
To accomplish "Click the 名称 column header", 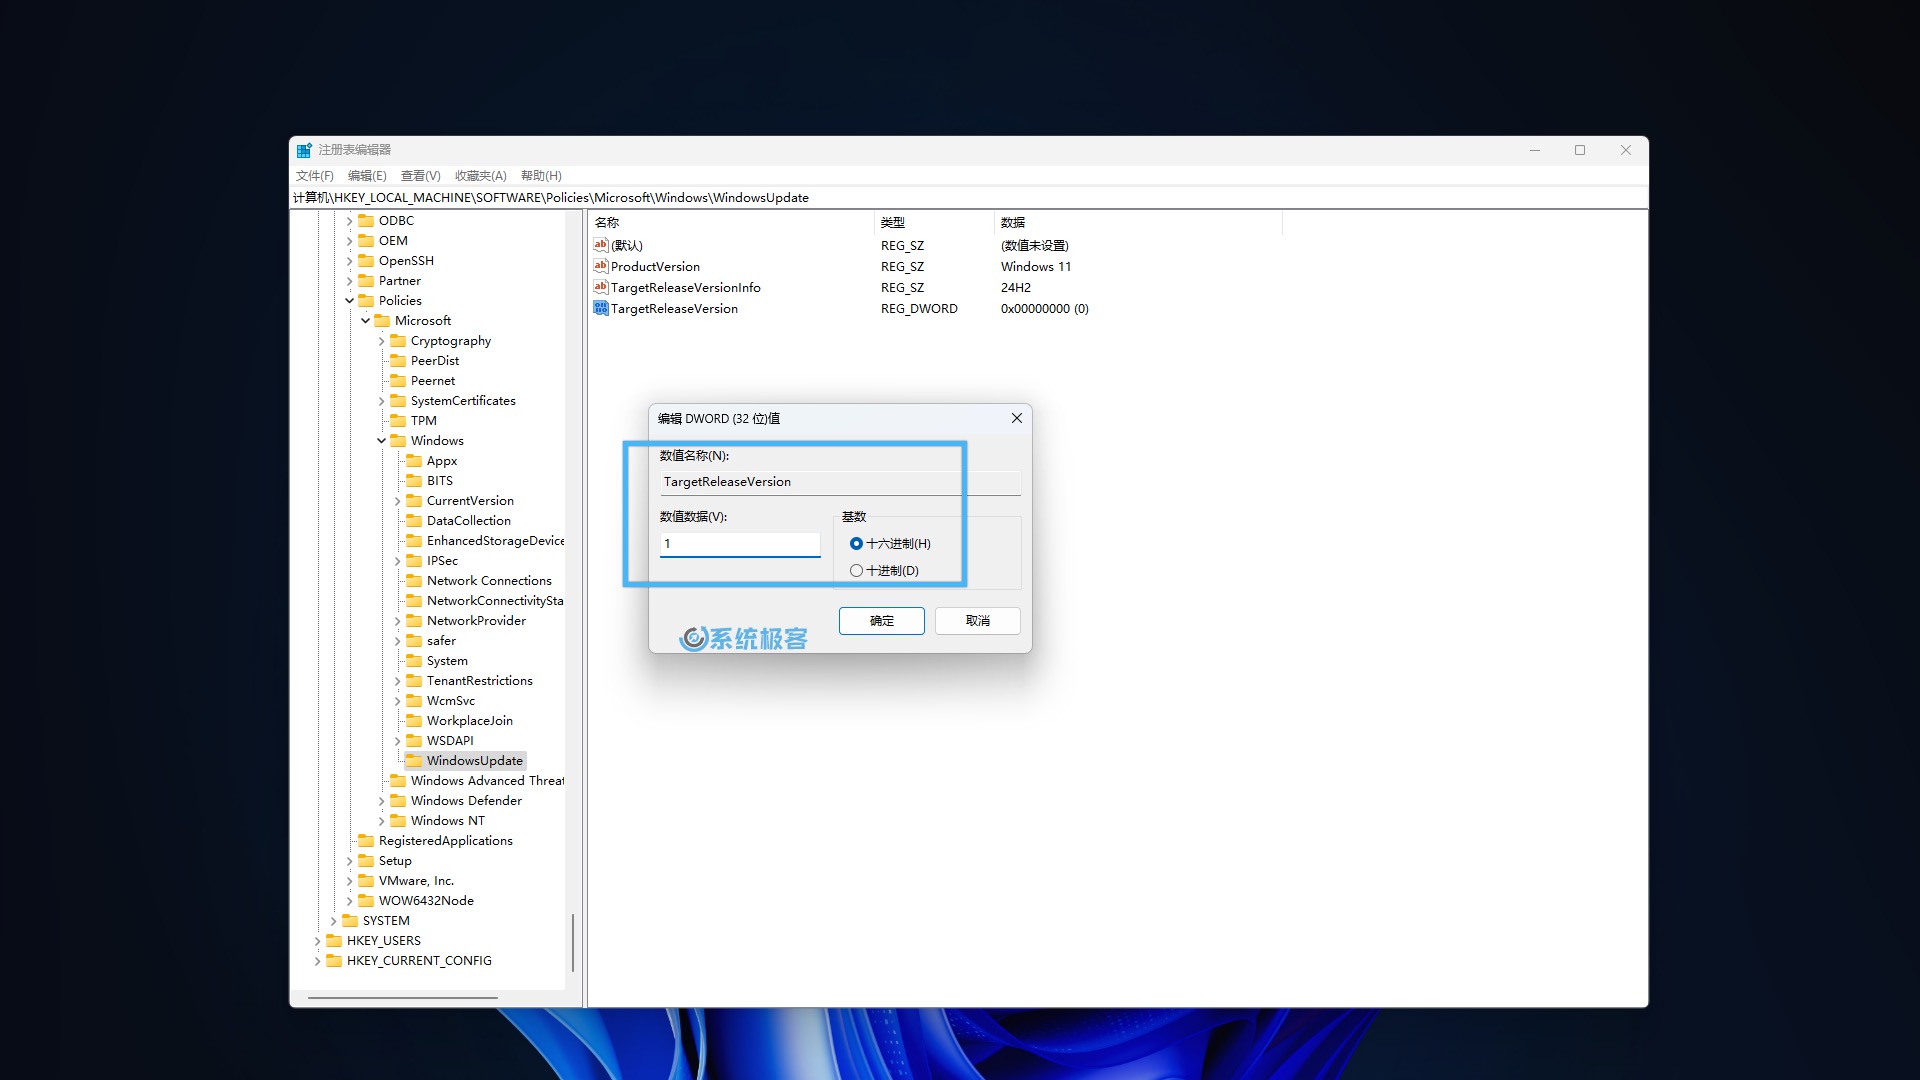I will (x=733, y=222).
